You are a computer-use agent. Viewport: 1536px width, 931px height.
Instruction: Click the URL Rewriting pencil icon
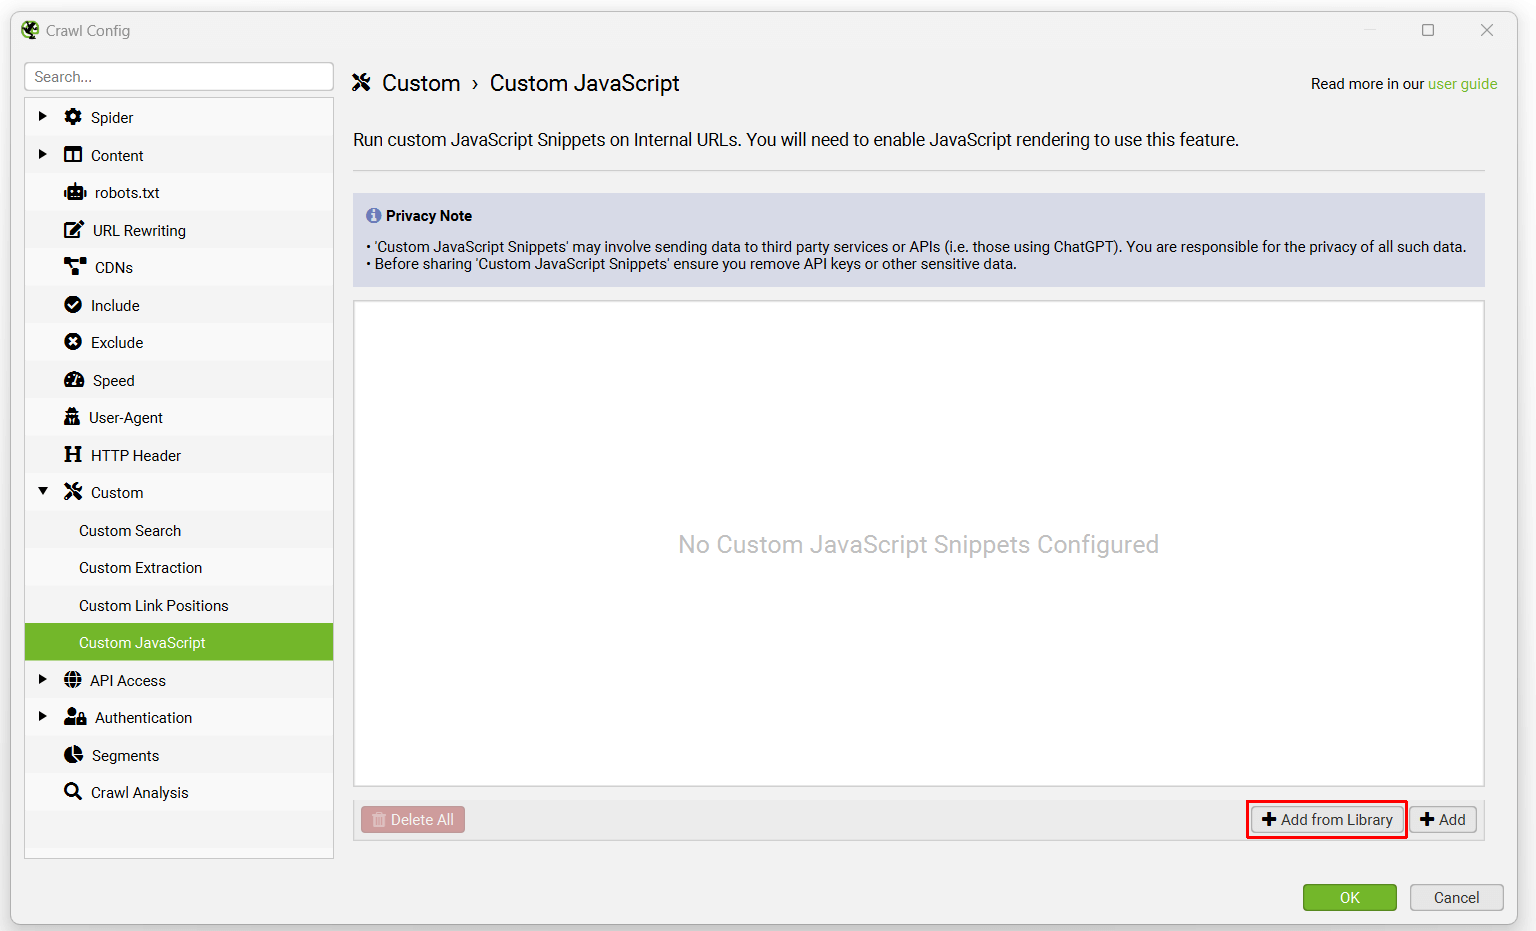coord(74,230)
